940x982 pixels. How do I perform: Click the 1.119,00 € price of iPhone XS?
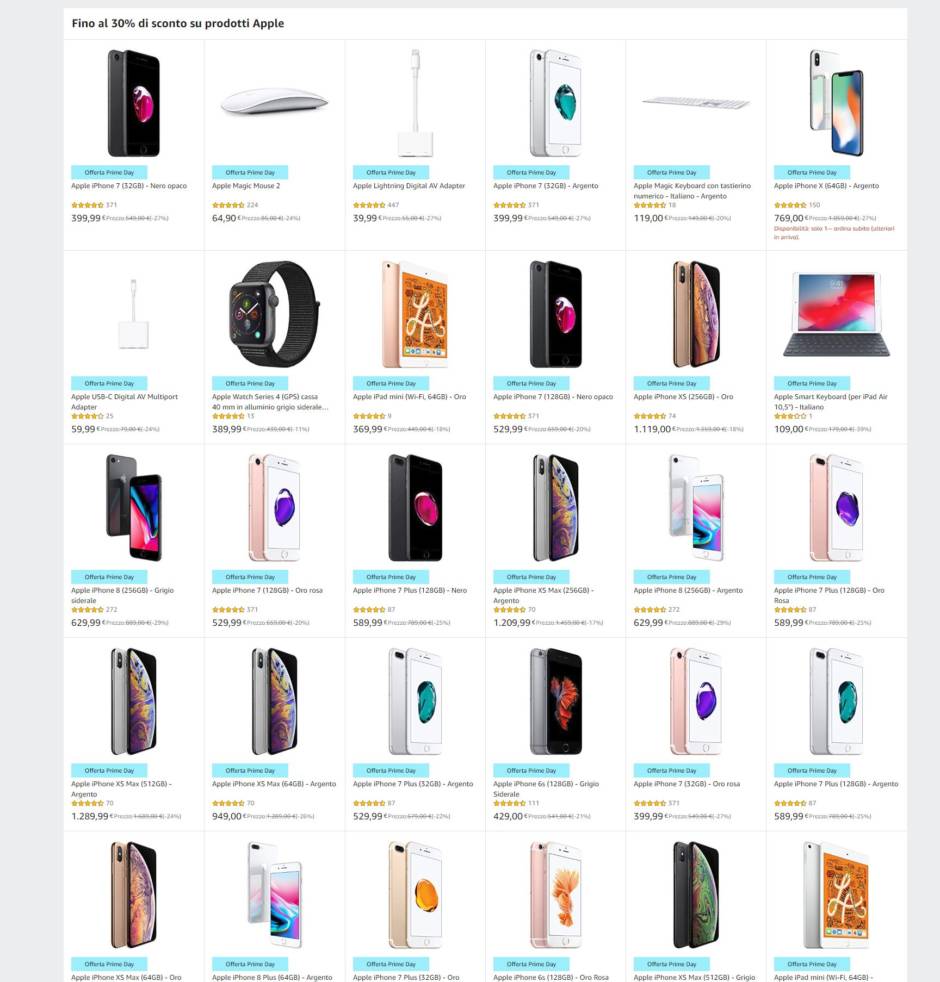click(651, 430)
